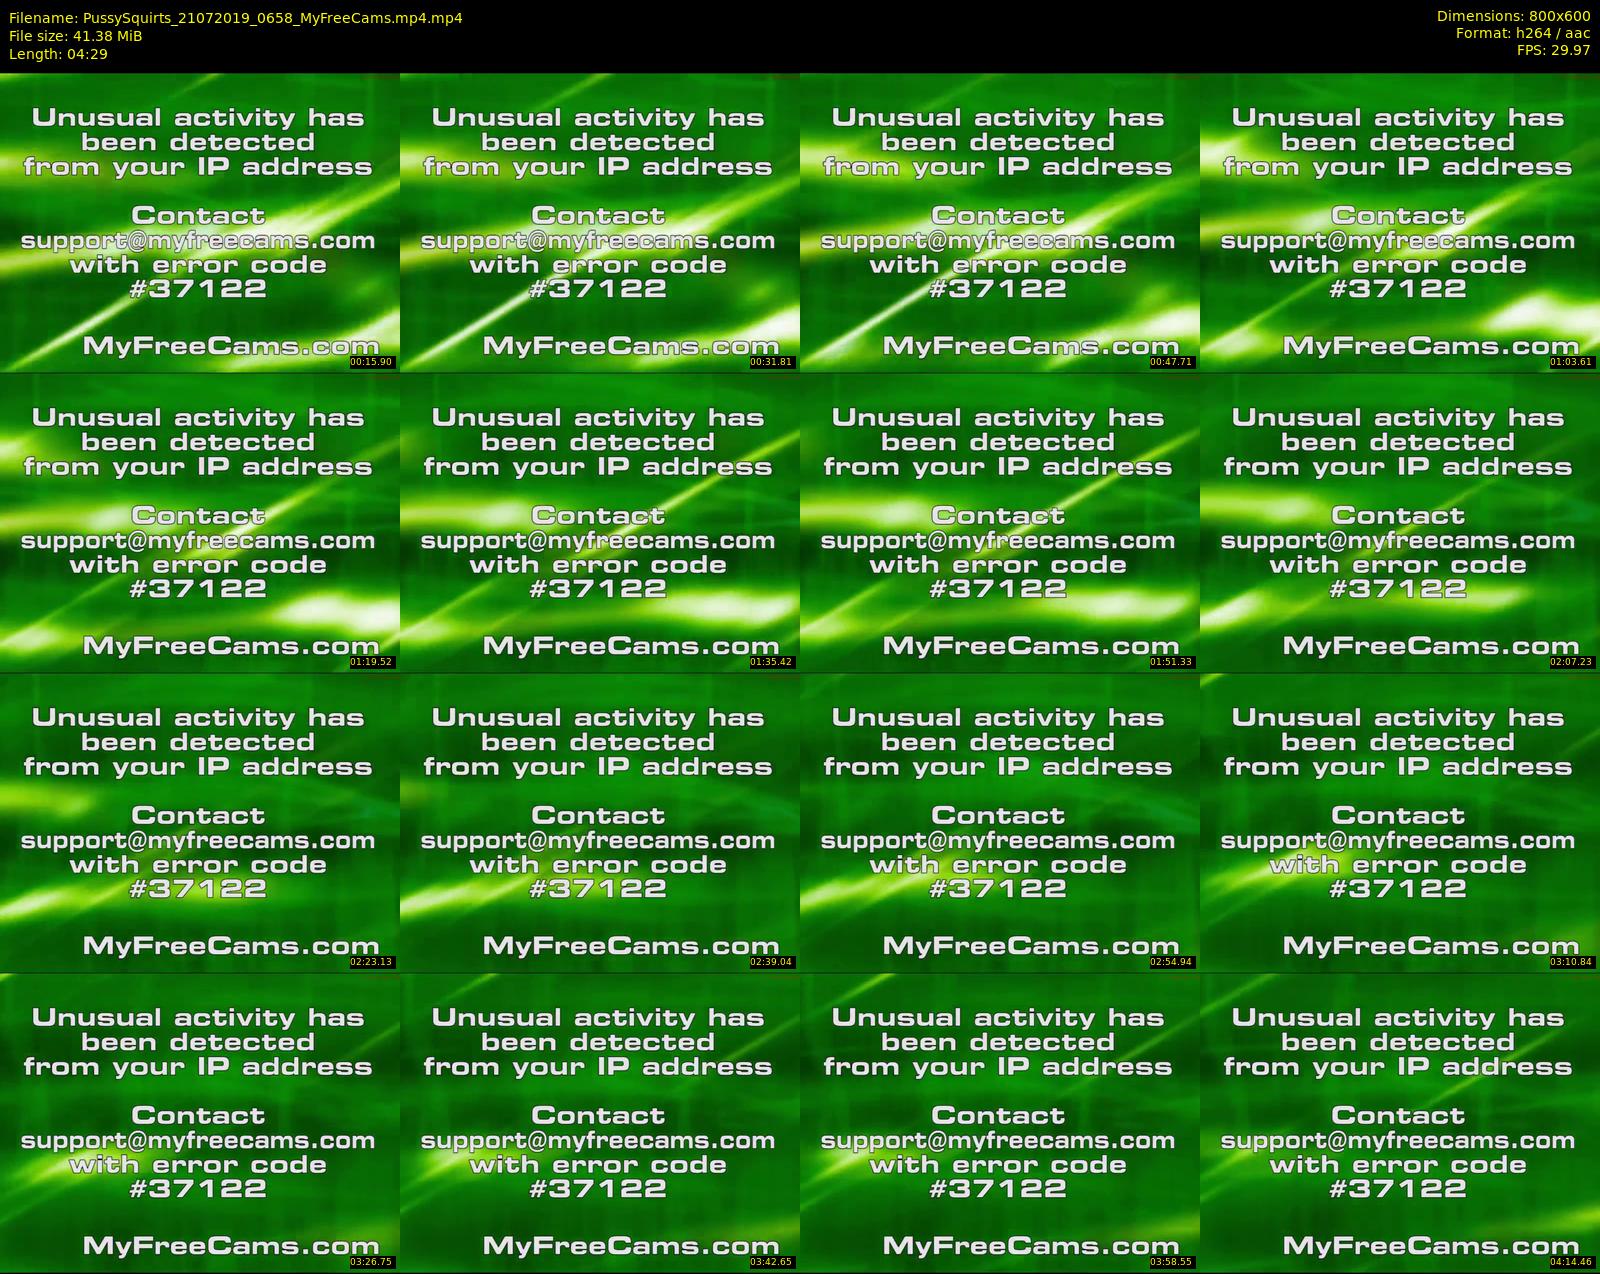Screen dimensions: 1600x1274
Task: Select the thumbnail stamped 01:51.33
Action: [x=1000, y=522]
